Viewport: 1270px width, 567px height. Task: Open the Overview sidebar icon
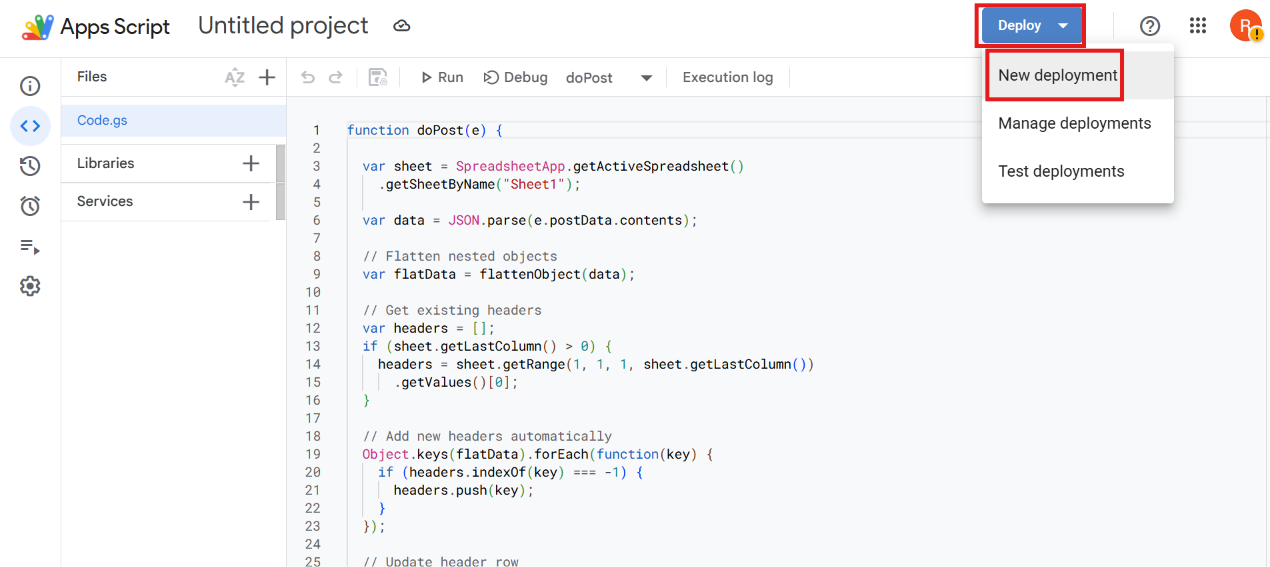30,87
